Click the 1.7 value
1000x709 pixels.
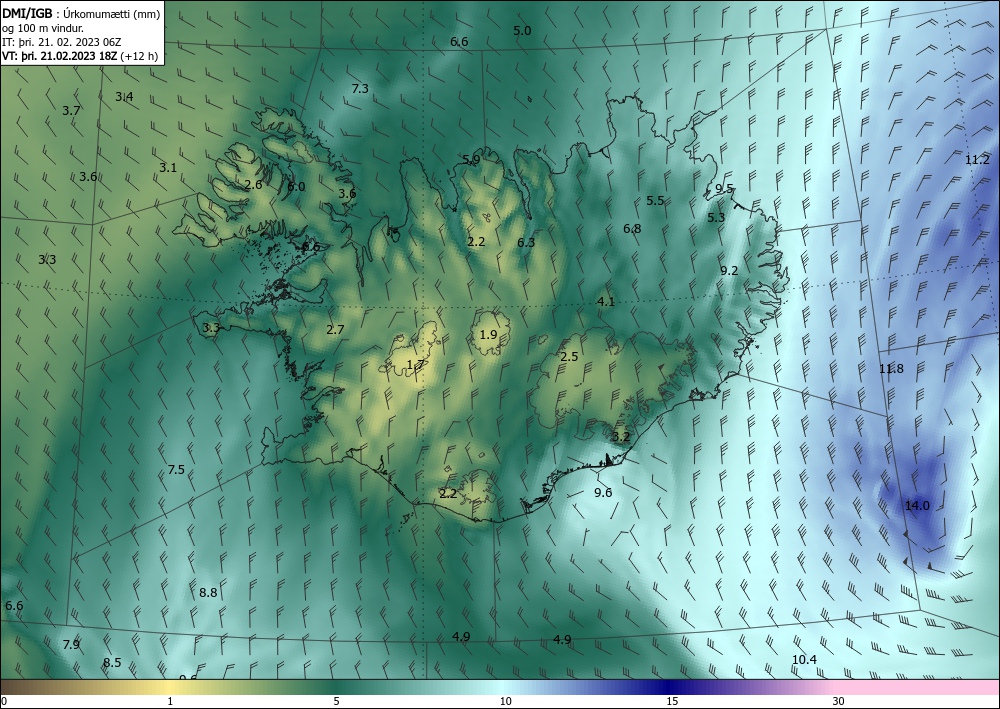tap(415, 365)
